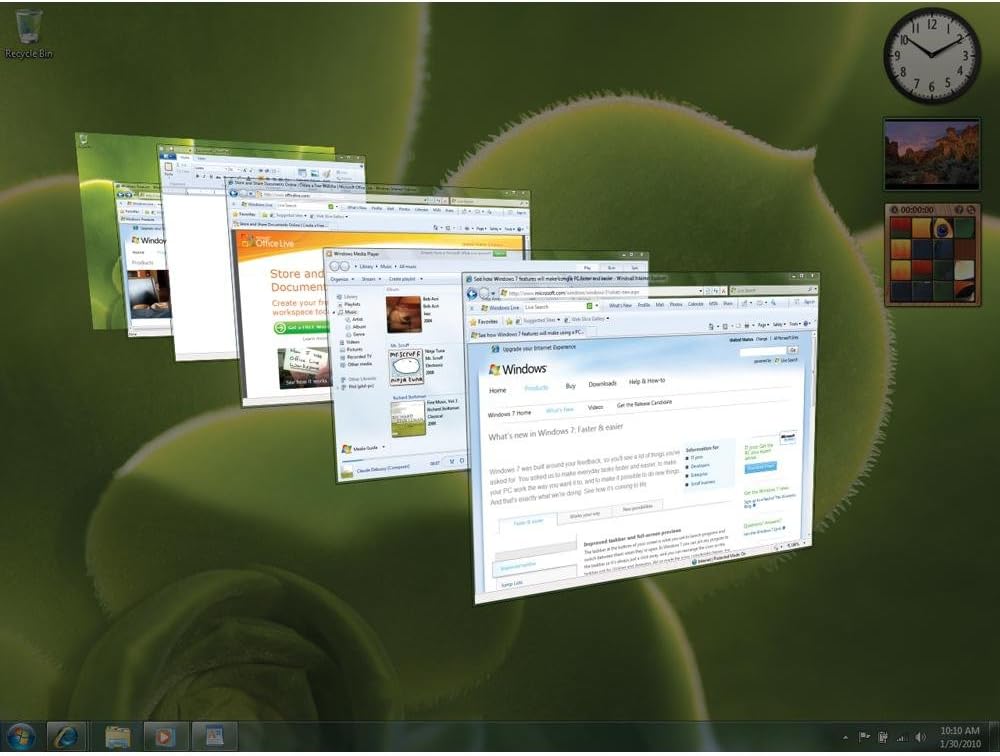Screen dimensions: 1000x756
Task: Select the Products tab on the Windows site
Action: [536, 388]
